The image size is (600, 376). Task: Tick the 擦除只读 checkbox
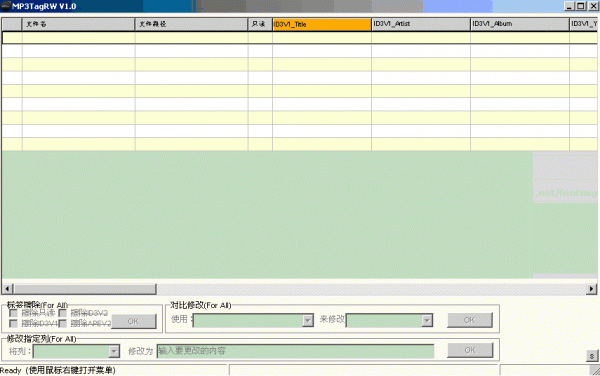tap(13, 313)
